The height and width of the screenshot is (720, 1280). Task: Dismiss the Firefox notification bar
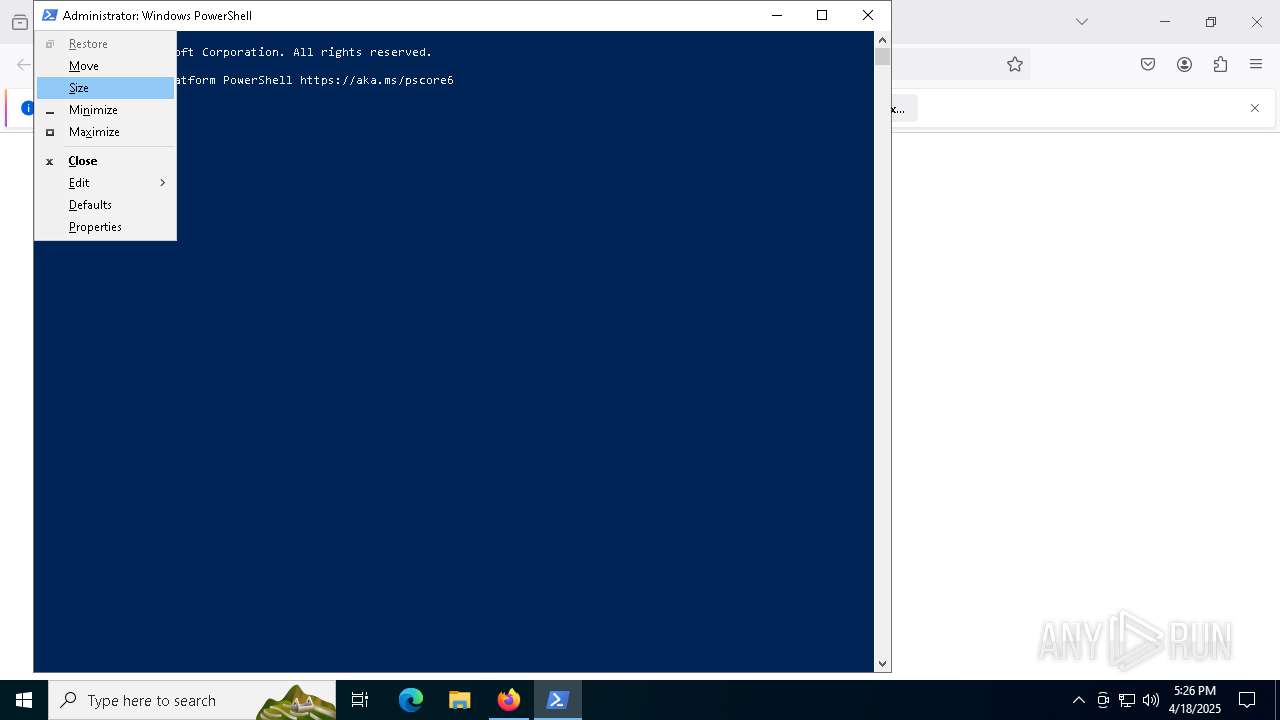[1255, 108]
